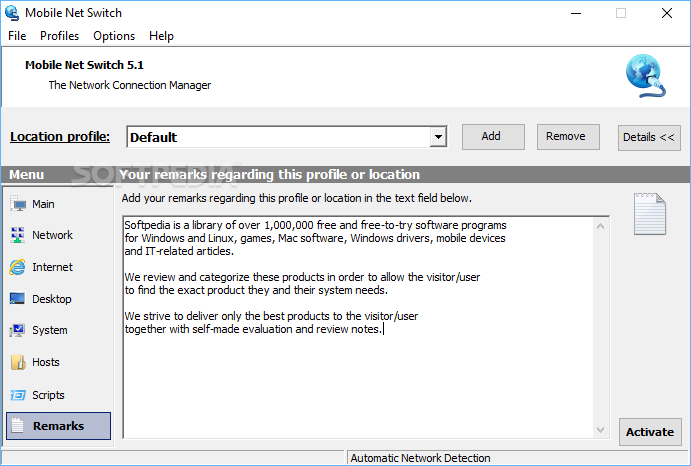The width and height of the screenshot is (691, 466).
Task: Click the 'Softpedia is a library' line
Action: [x=316, y=225]
